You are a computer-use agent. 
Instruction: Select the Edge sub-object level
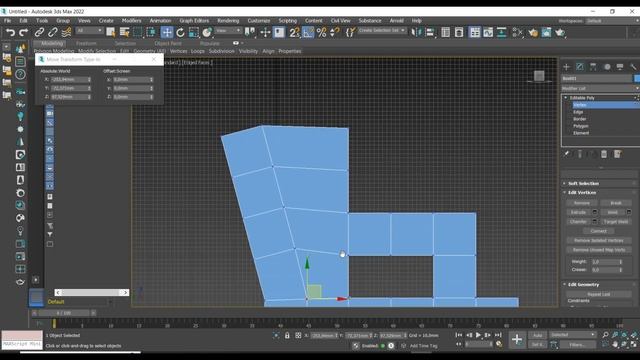[x=578, y=112]
